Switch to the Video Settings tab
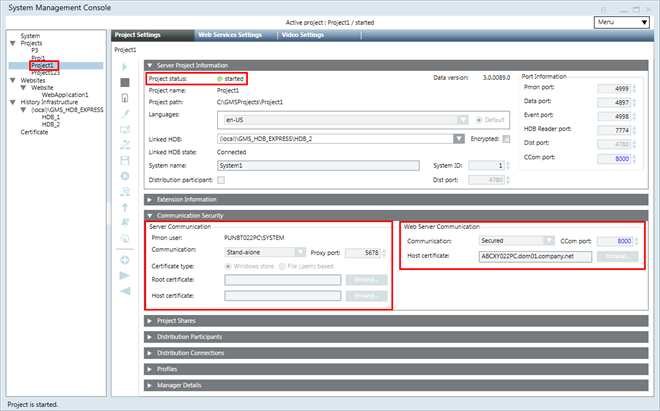The image size is (660, 411). point(302,35)
